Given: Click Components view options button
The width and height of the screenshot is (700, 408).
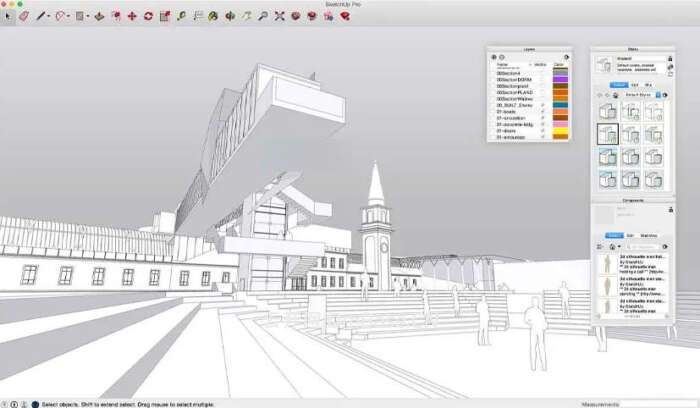Looking at the screenshot, I should click(599, 247).
